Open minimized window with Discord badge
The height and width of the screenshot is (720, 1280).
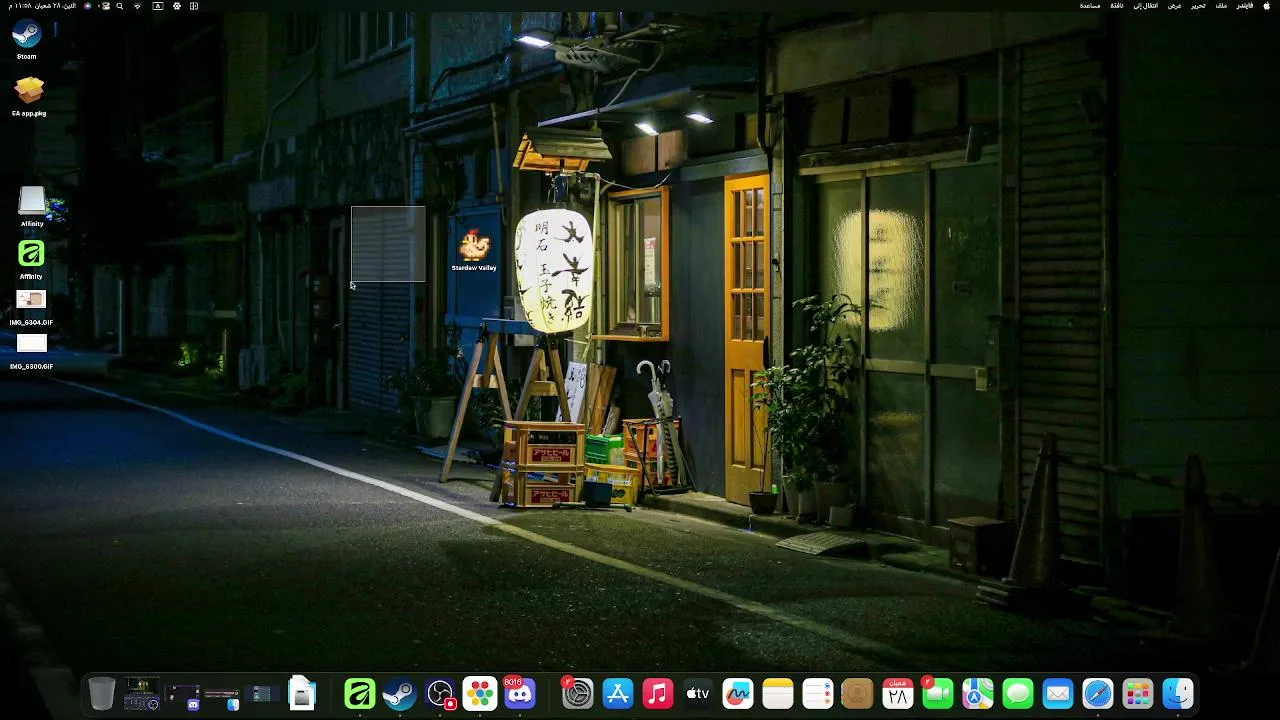pos(181,695)
